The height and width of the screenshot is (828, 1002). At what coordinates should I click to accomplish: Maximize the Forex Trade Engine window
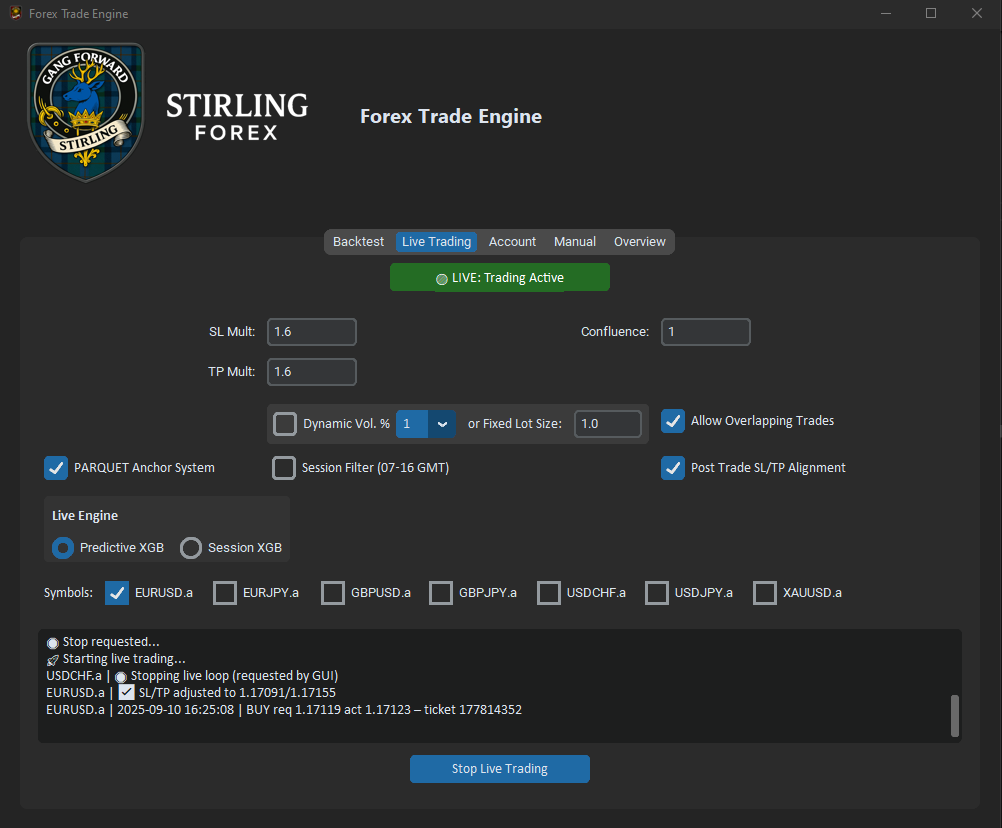click(x=931, y=14)
